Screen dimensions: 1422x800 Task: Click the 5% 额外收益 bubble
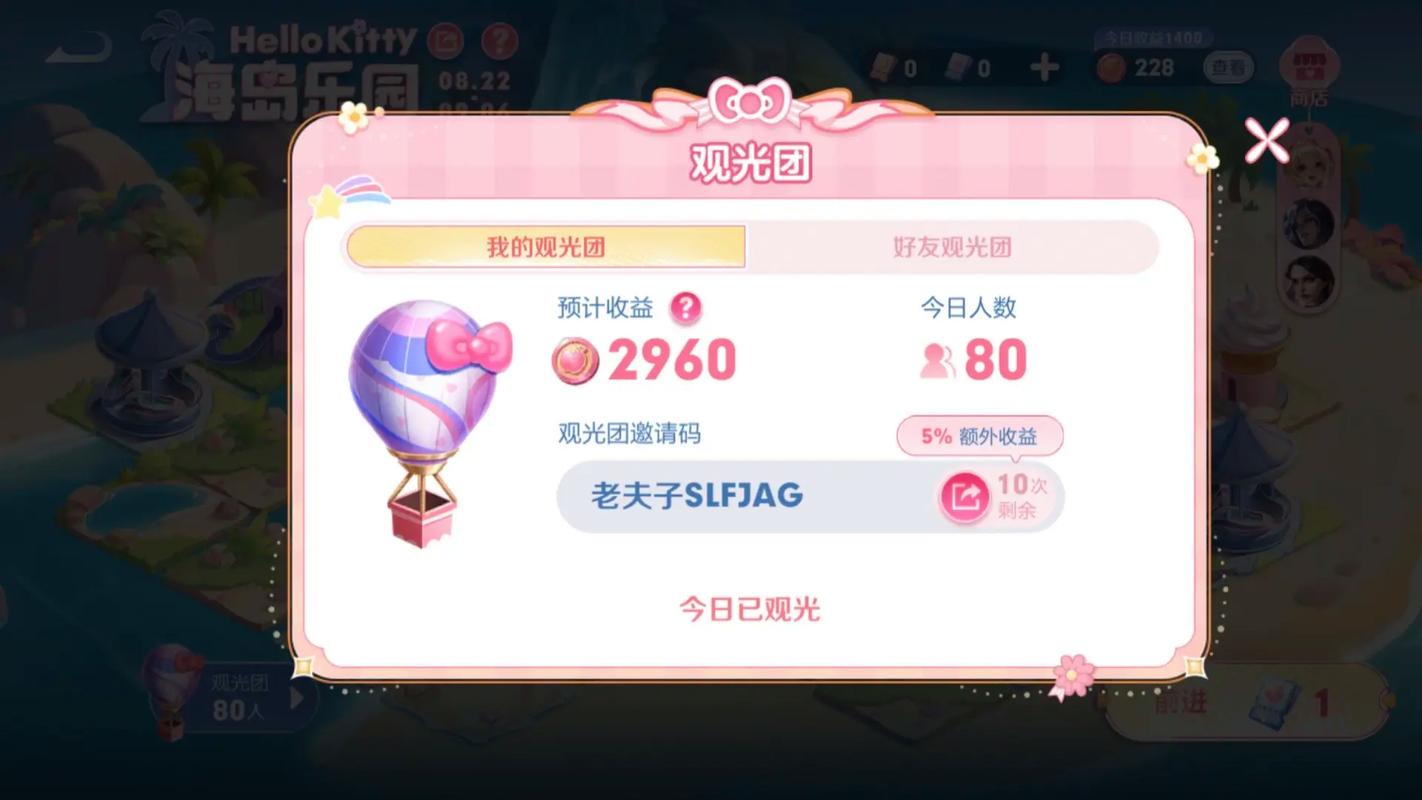tap(980, 436)
